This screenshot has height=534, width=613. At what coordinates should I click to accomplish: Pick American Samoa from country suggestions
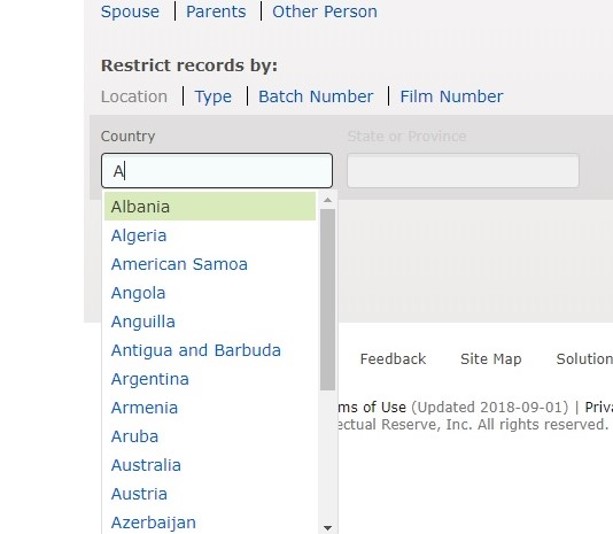coord(179,265)
